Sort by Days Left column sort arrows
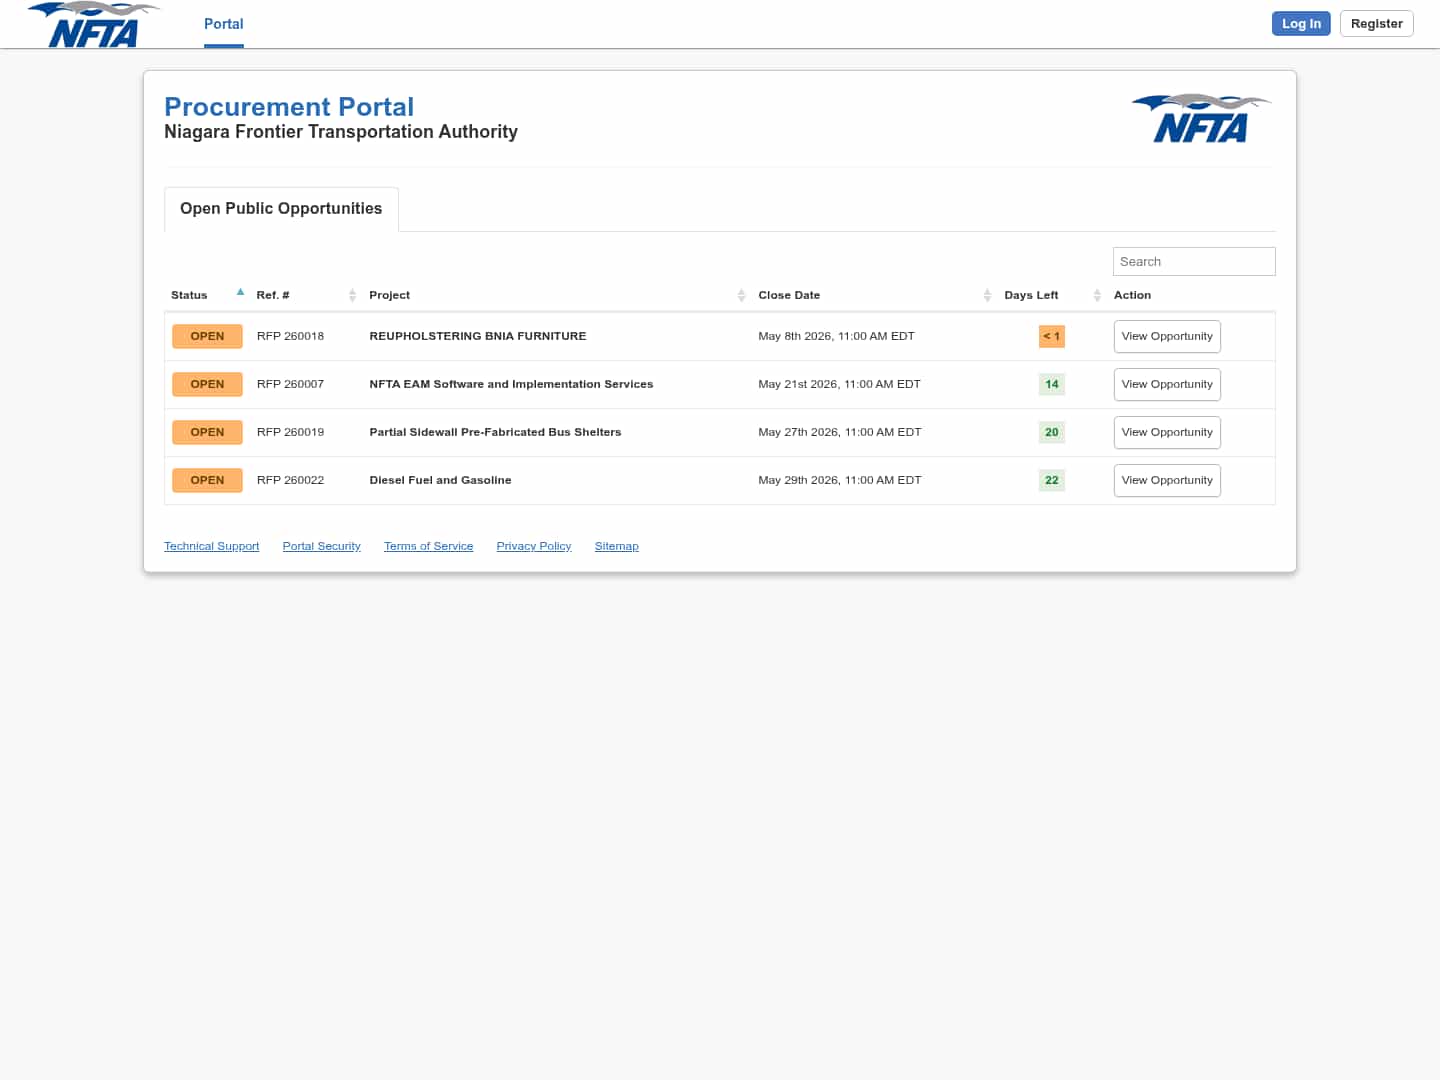The width and height of the screenshot is (1440, 1080). 1097,295
